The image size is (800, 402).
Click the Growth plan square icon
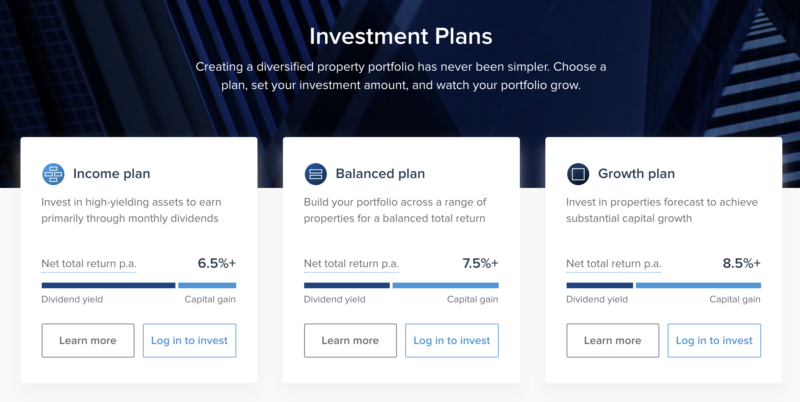click(578, 174)
